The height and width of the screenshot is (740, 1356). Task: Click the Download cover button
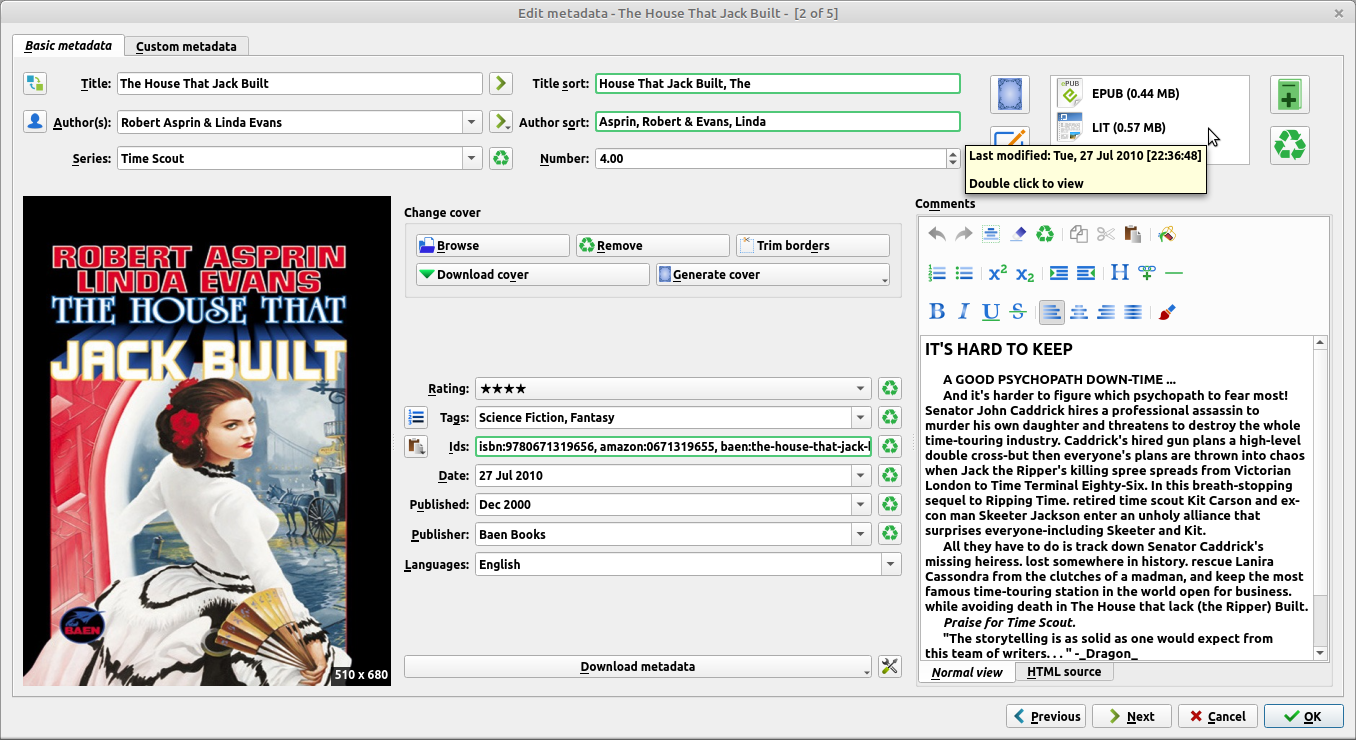pyautogui.click(x=533, y=274)
